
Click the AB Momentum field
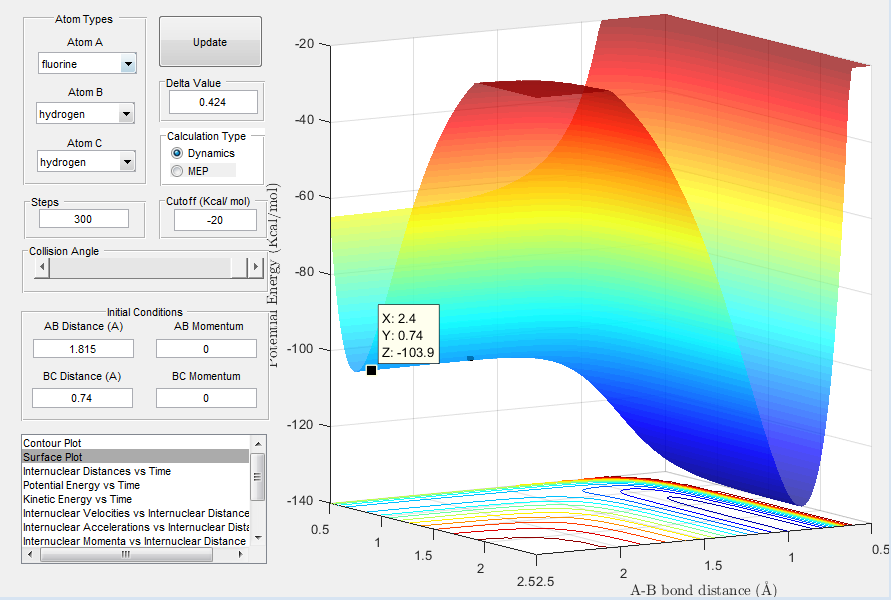tap(206, 349)
